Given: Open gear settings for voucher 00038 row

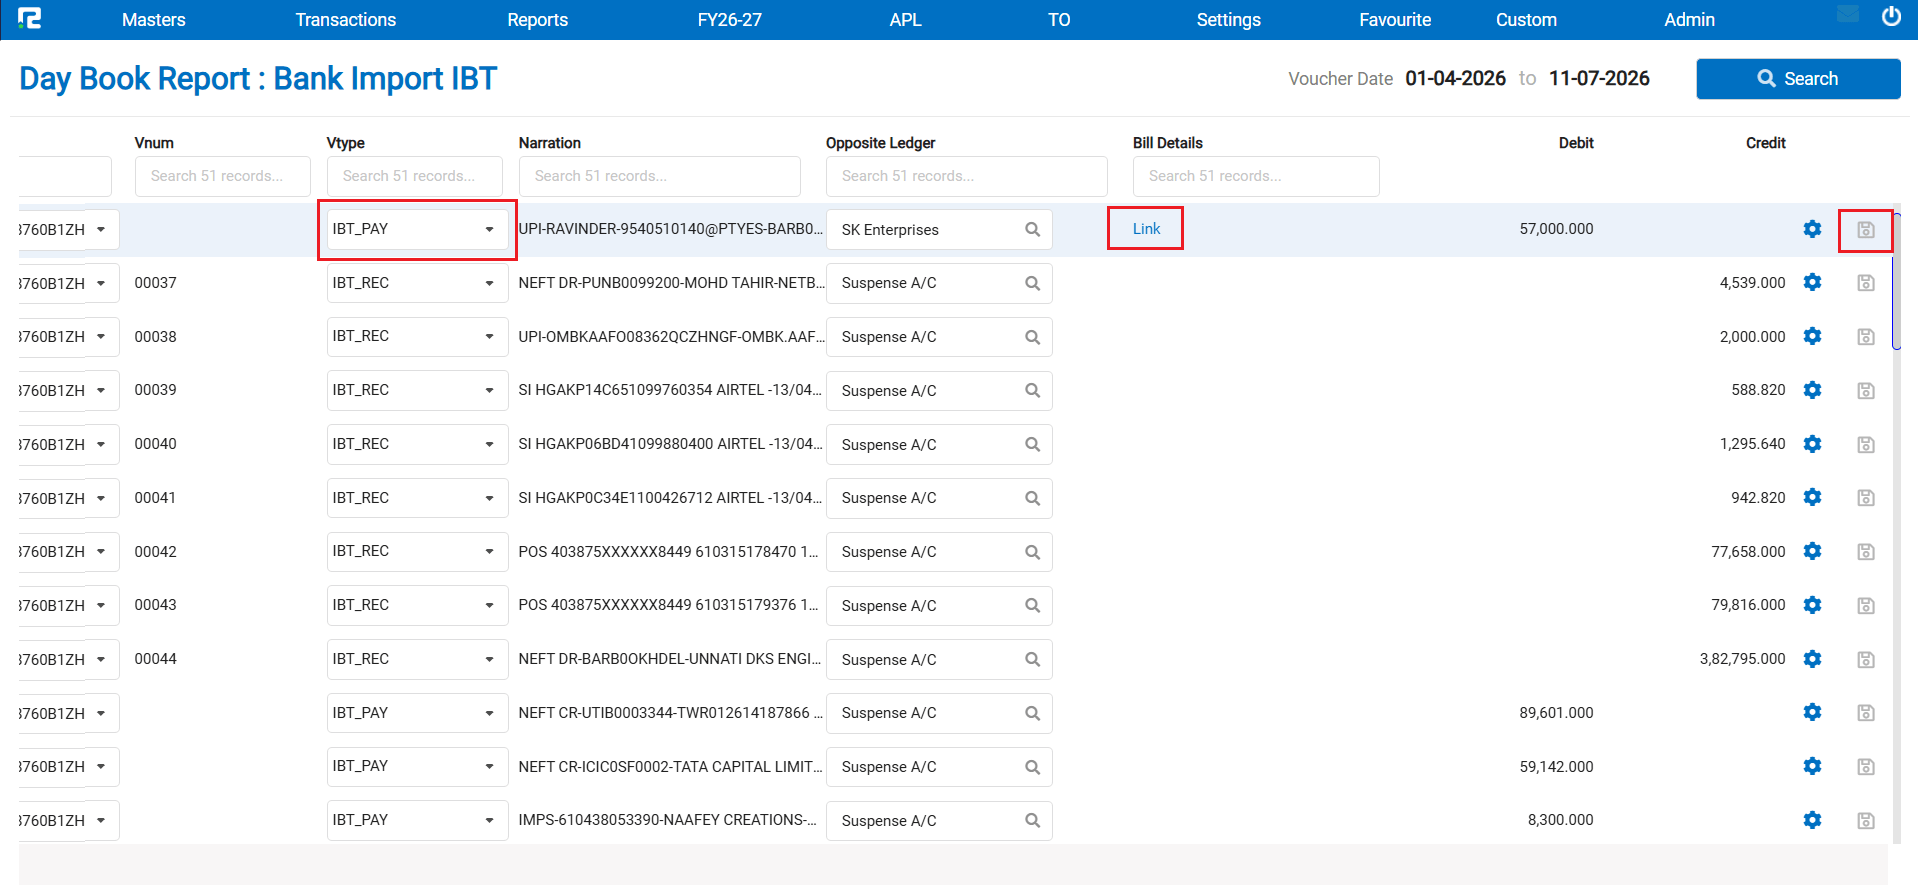Looking at the screenshot, I should 1812,336.
